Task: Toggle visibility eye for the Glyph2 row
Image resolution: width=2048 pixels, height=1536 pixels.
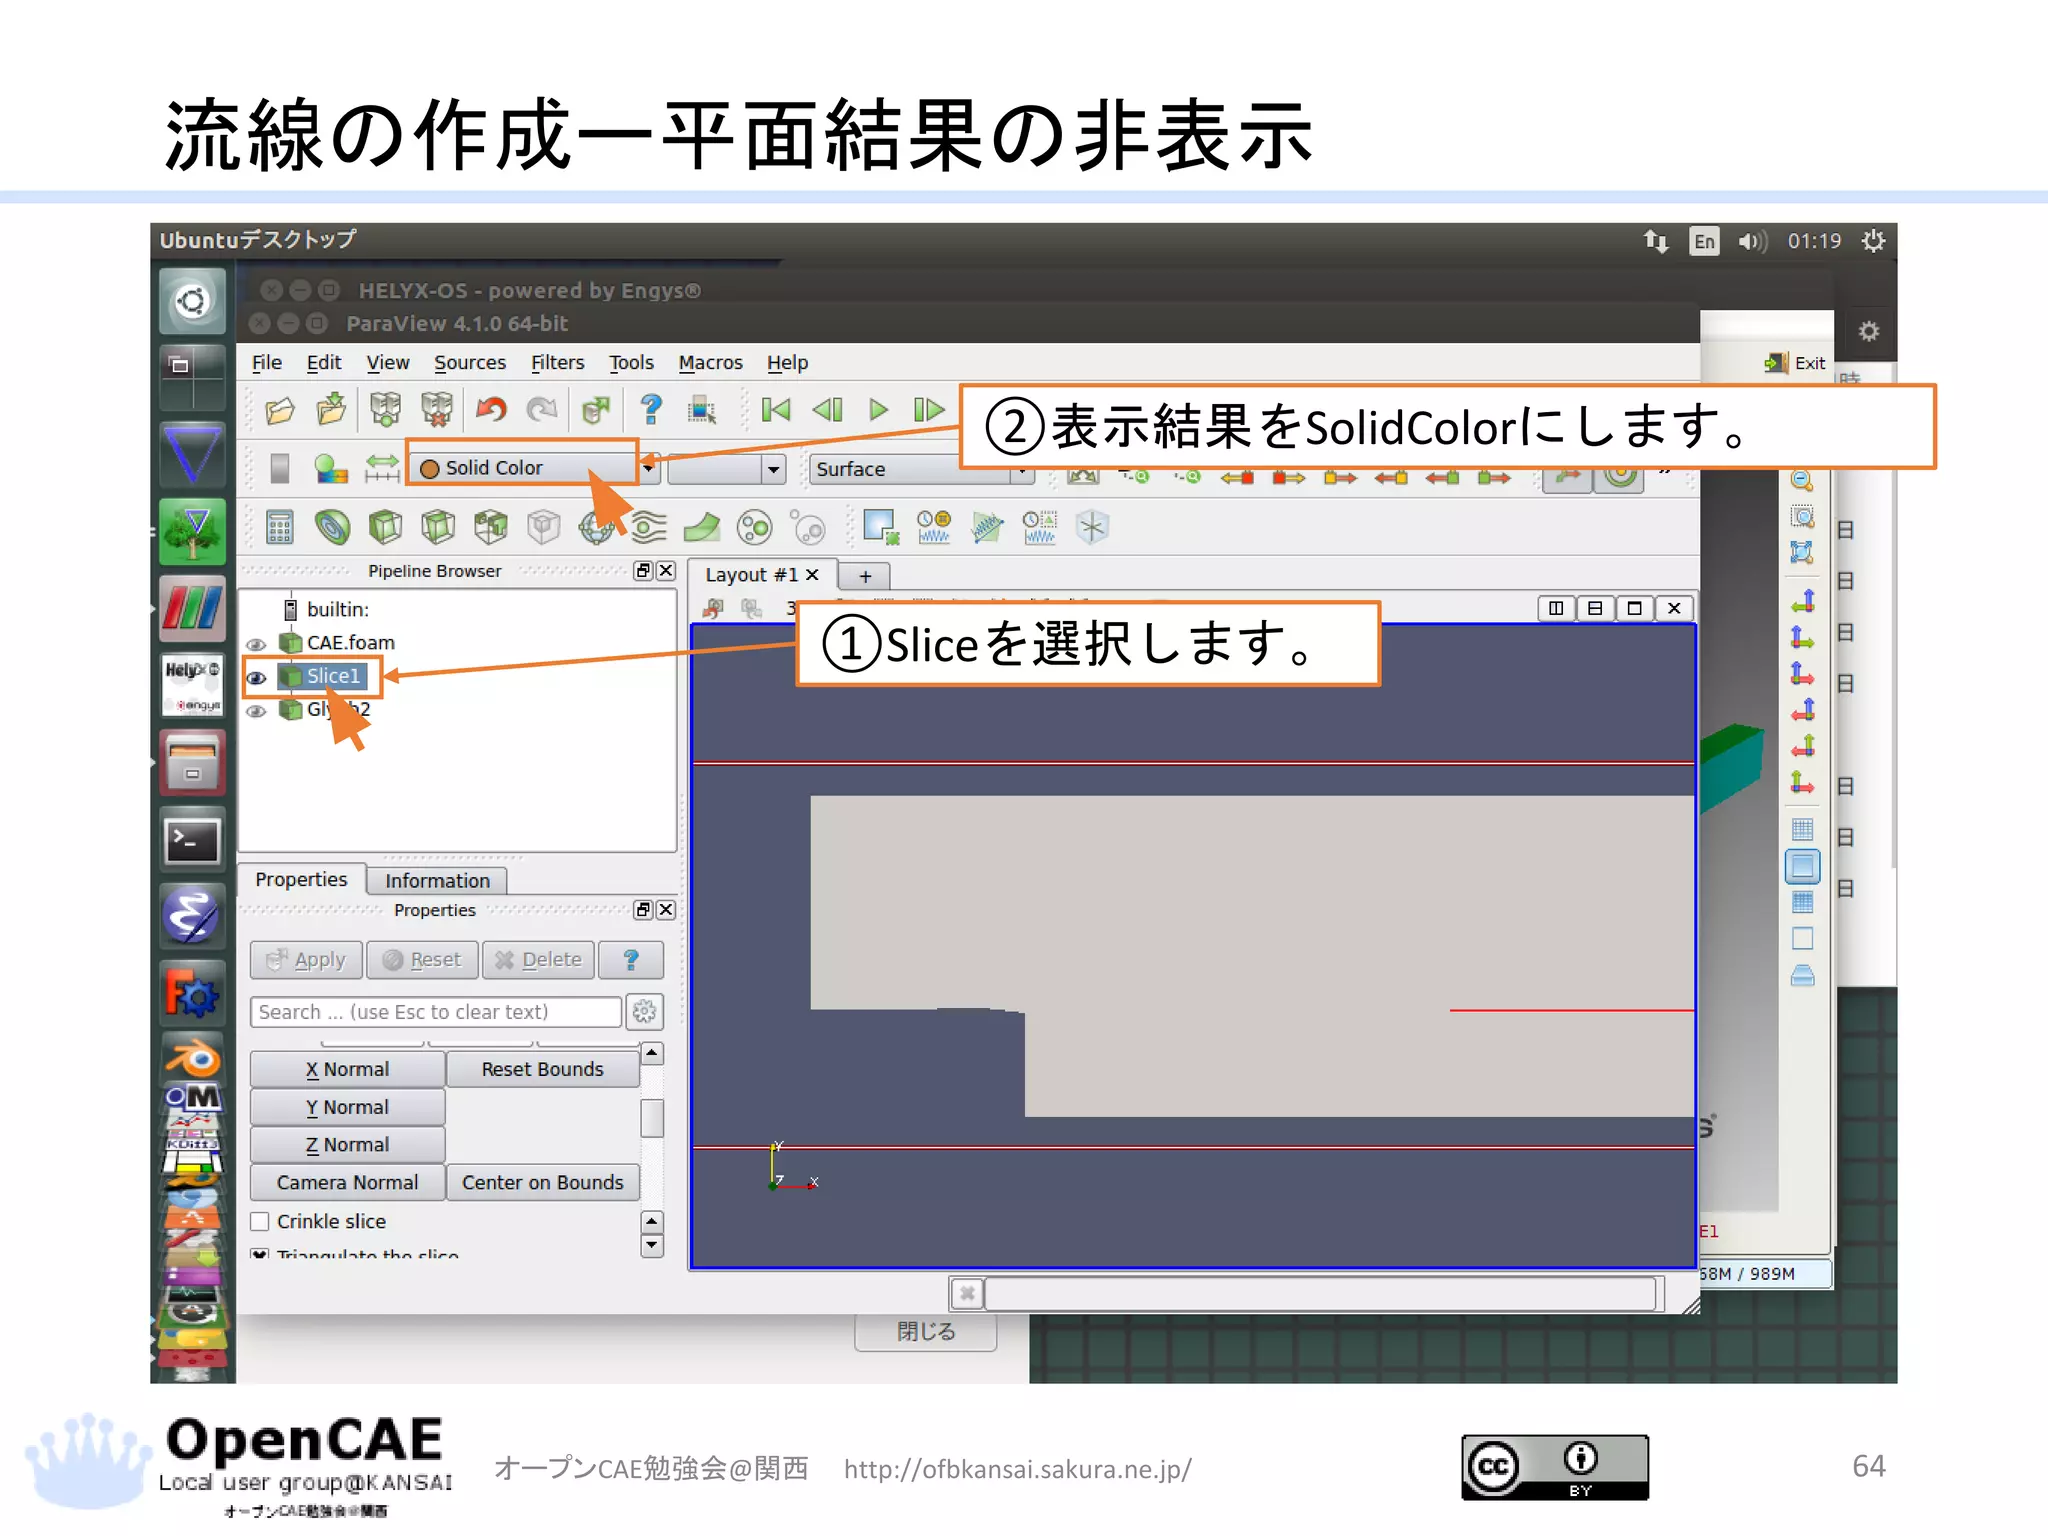Action: [257, 711]
